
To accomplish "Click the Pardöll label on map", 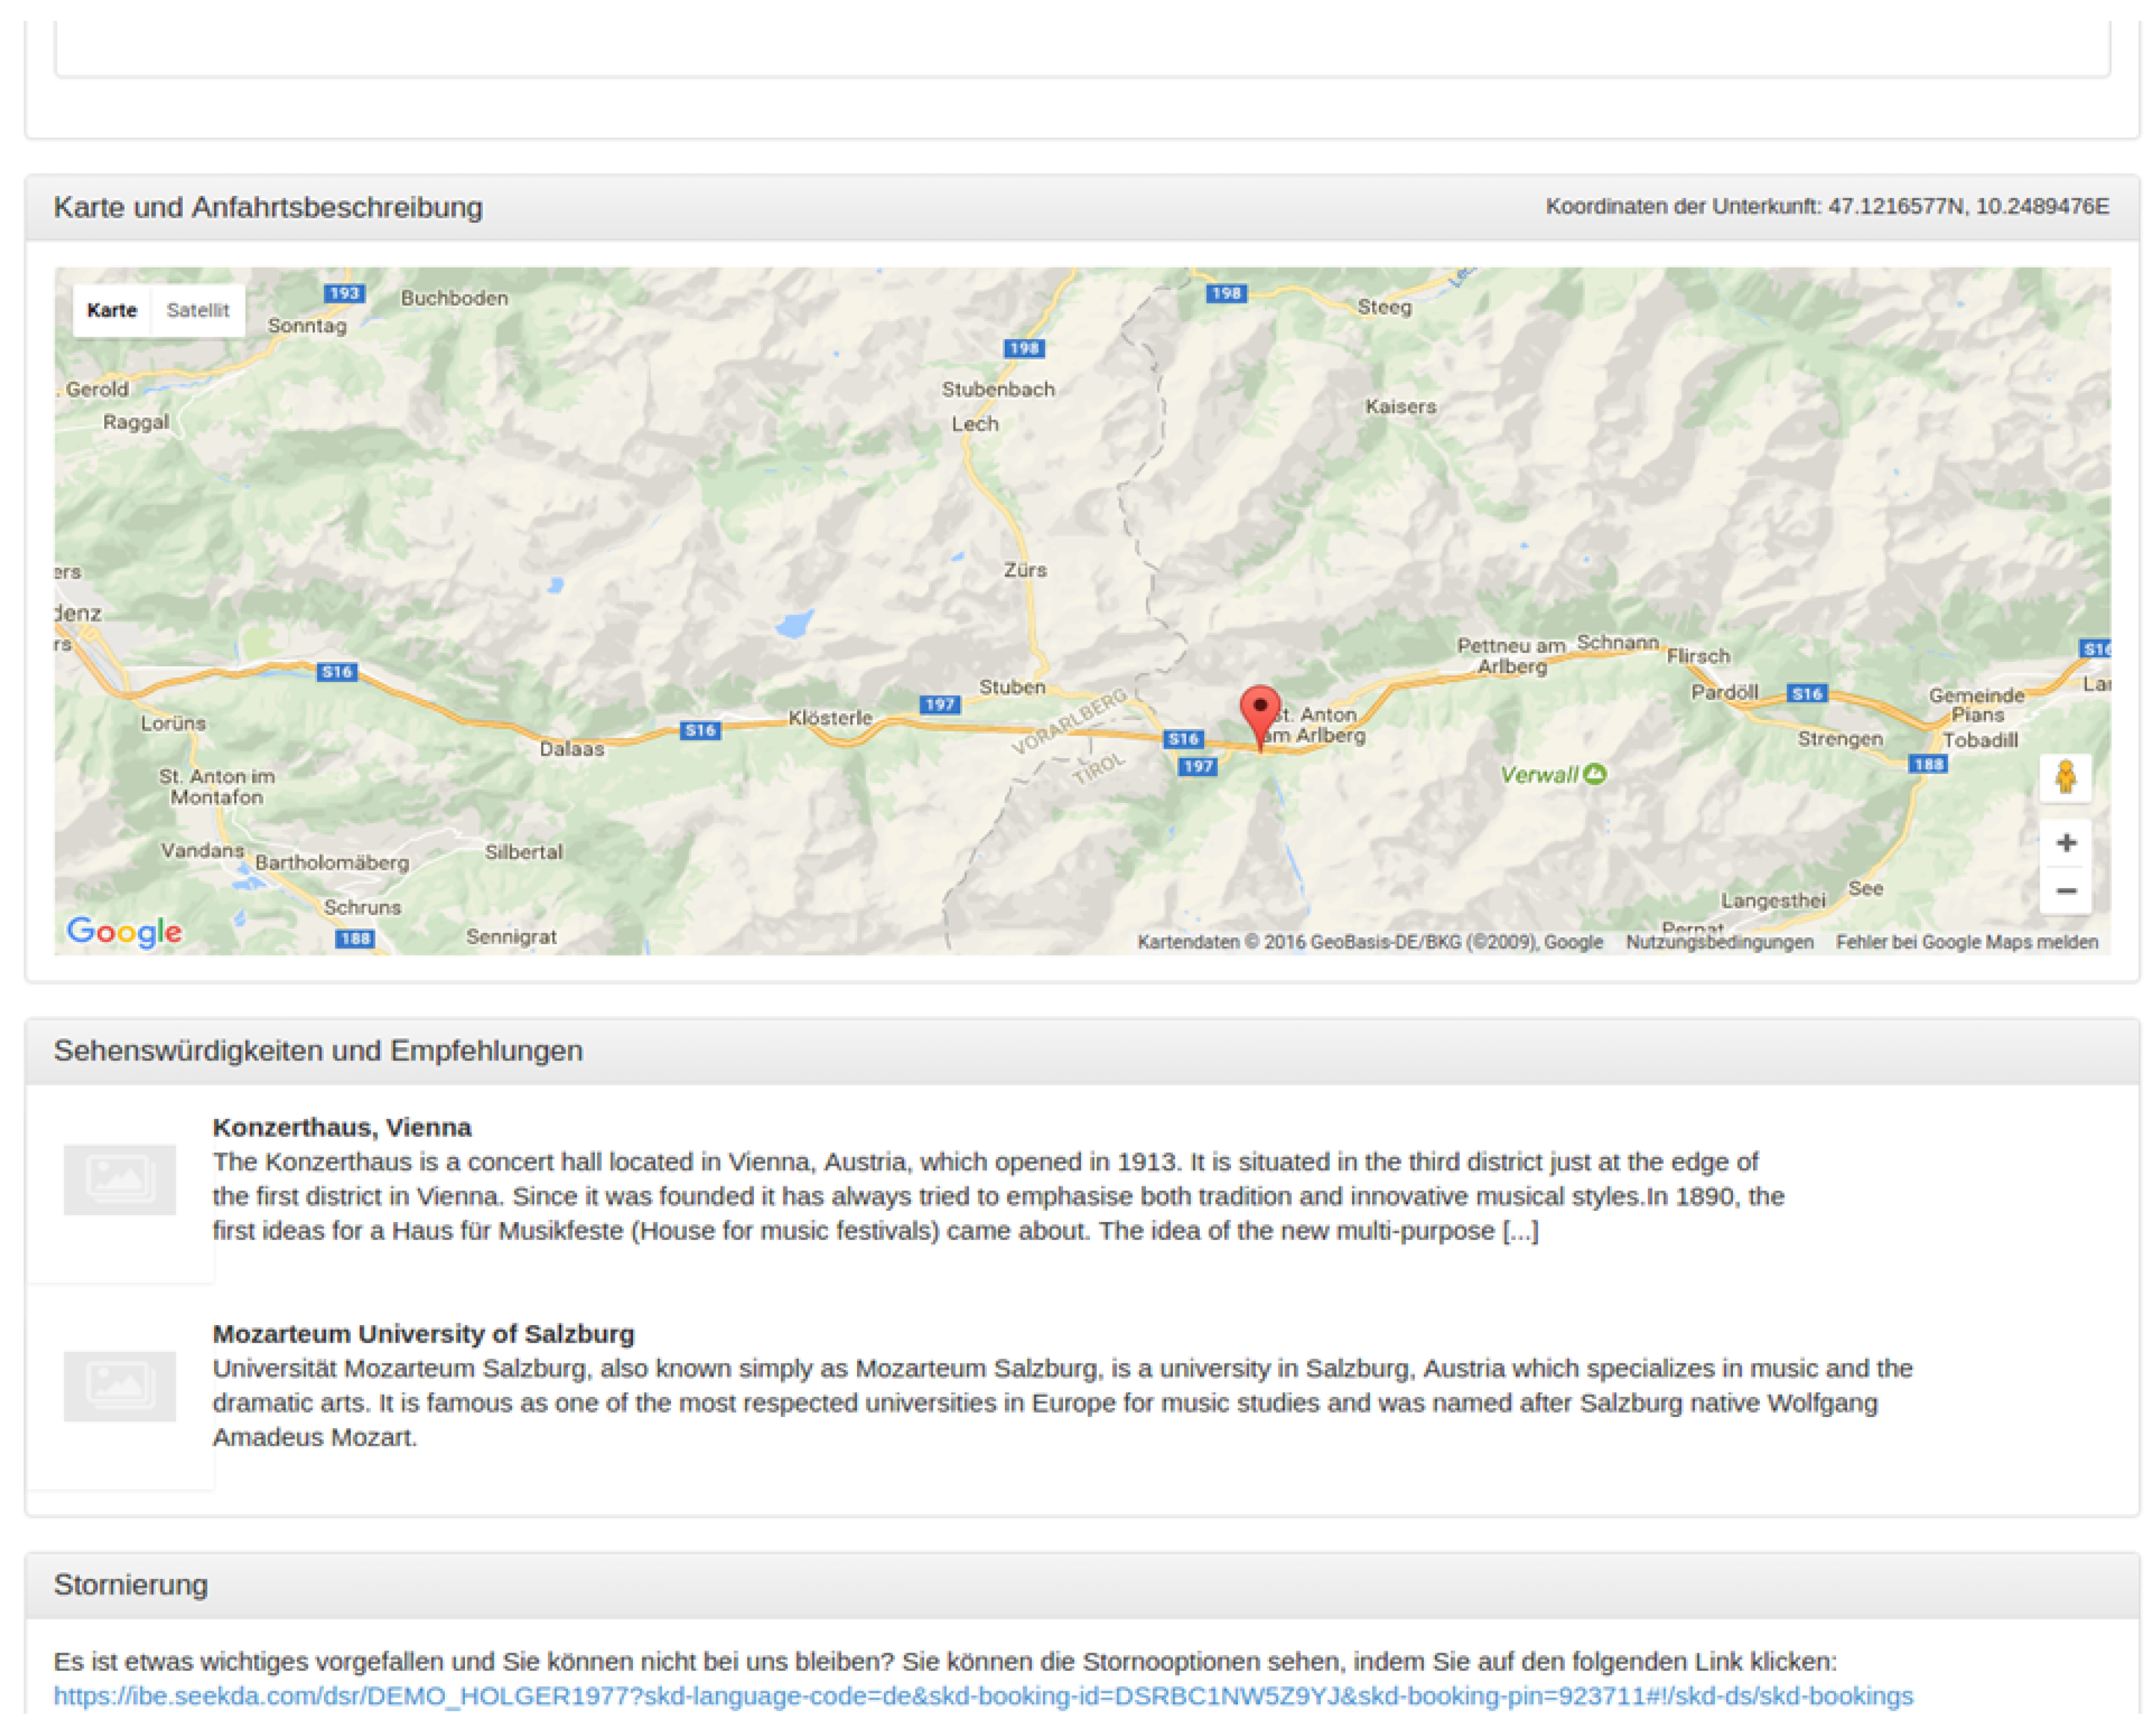I will point(1724,692).
